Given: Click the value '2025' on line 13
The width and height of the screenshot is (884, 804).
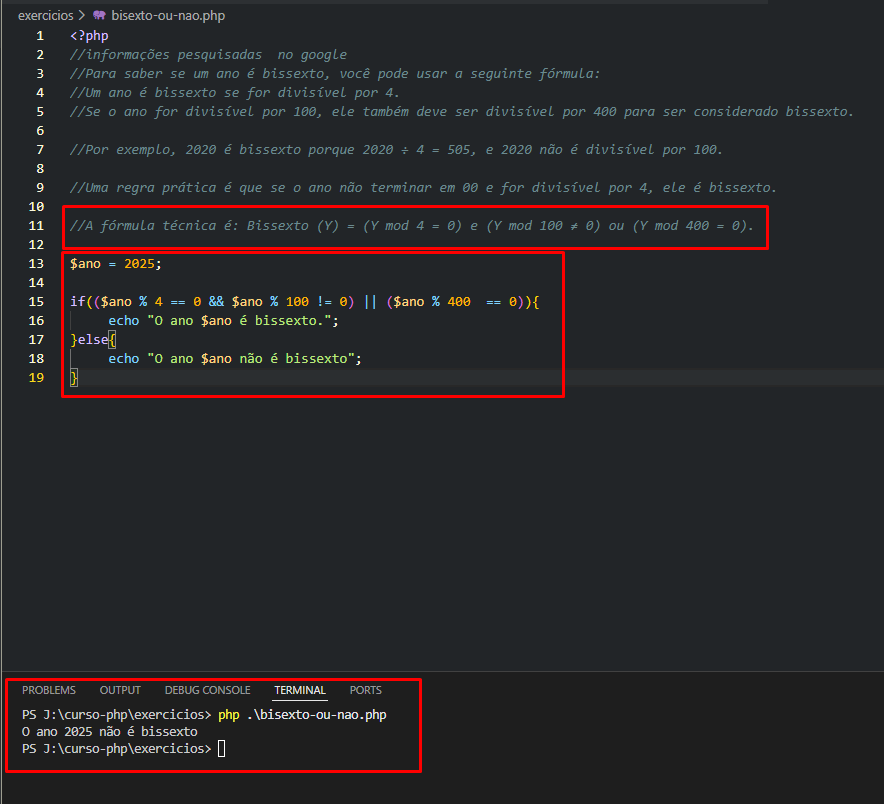Looking at the screenshot, I should [139, 263].
